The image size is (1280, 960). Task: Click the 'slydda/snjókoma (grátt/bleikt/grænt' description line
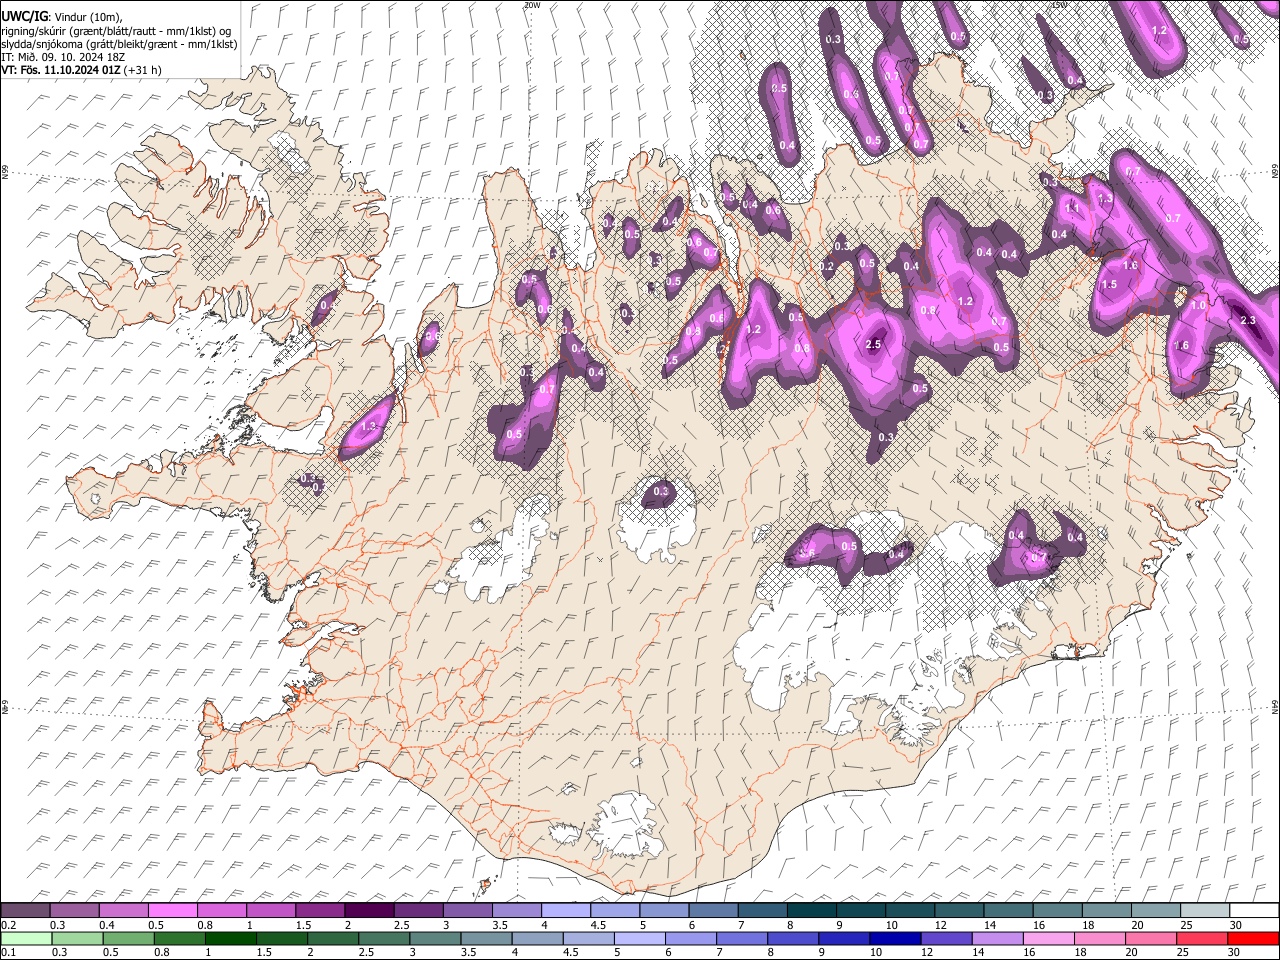pos(119,44)
